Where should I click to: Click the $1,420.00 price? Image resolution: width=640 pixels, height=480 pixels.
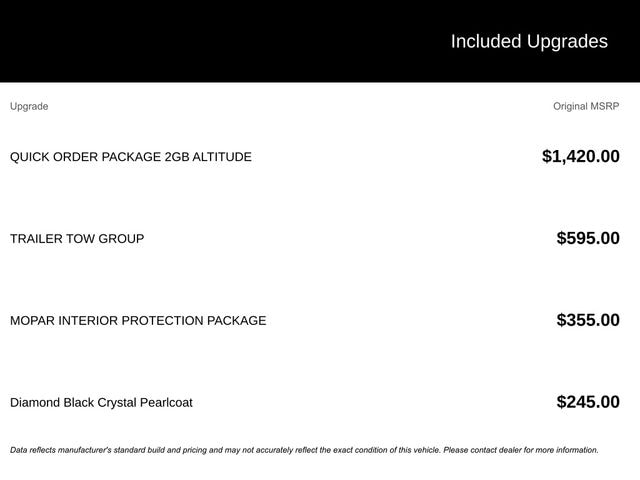(x=580, y=156)
